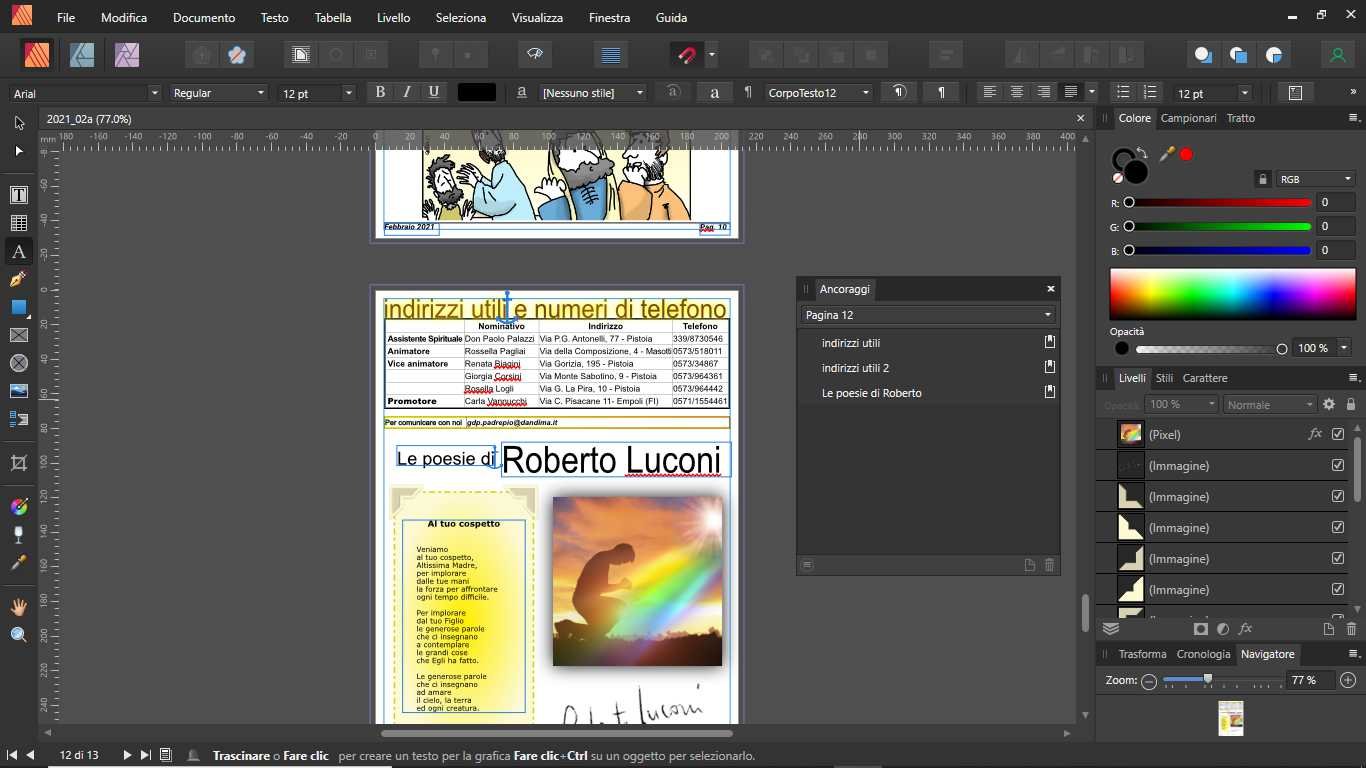Click the Opacità slider in Colore panel
Viewport: 1366px width, 768px height.
[x=1208, y=349]
